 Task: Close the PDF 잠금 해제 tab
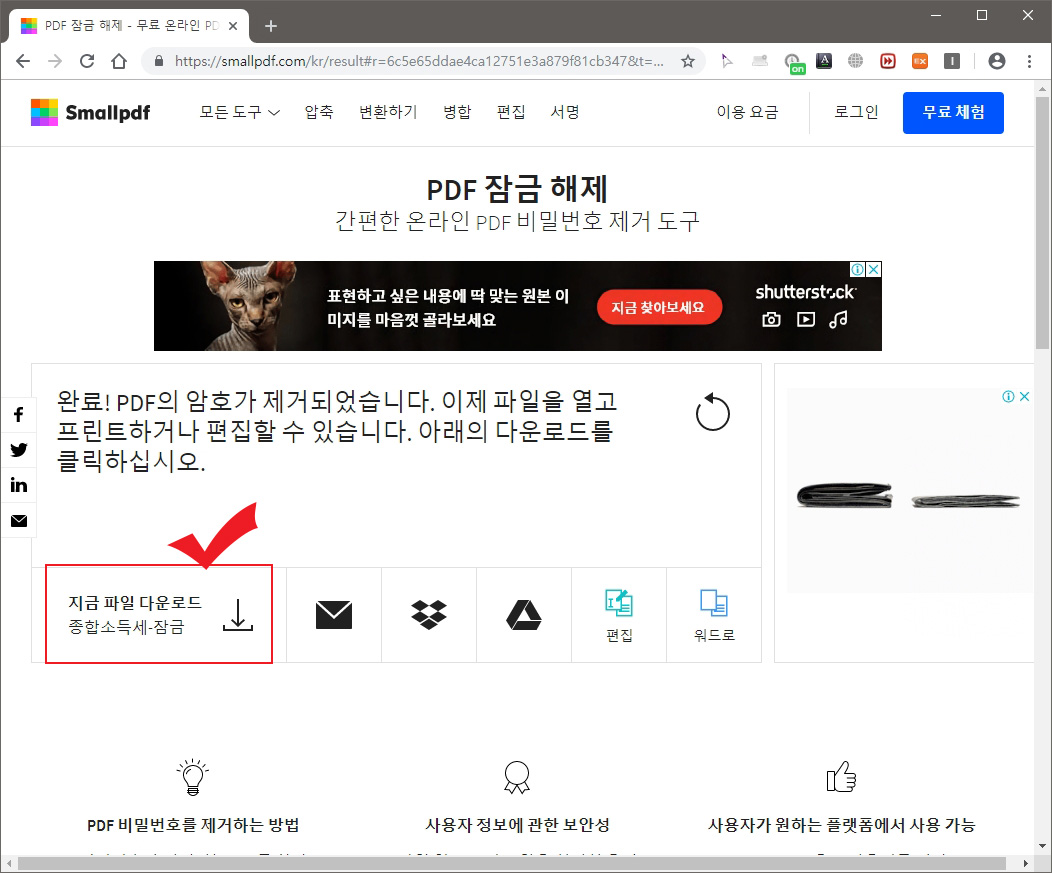pyautogui.click(x=233, y=26)
